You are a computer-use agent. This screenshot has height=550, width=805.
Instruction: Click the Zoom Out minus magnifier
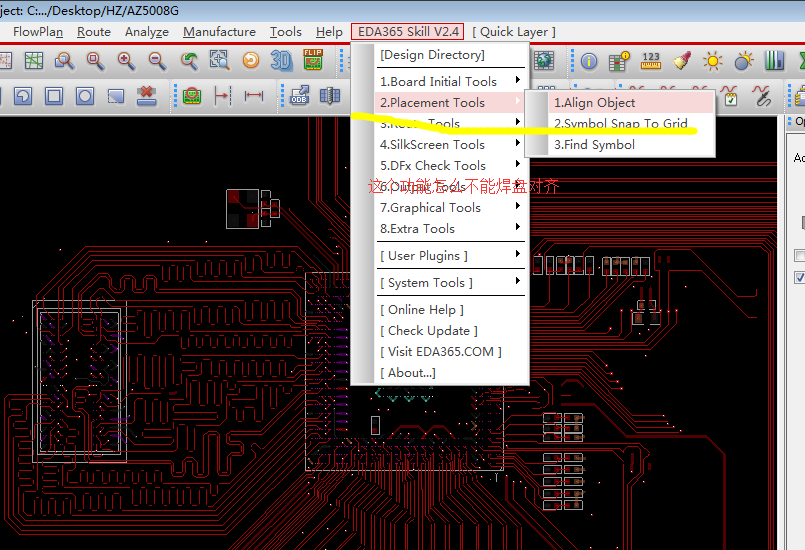click(157, 61)
